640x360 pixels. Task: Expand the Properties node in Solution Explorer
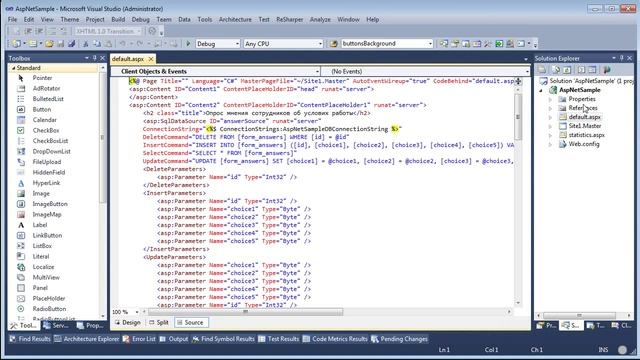point(550,99)
